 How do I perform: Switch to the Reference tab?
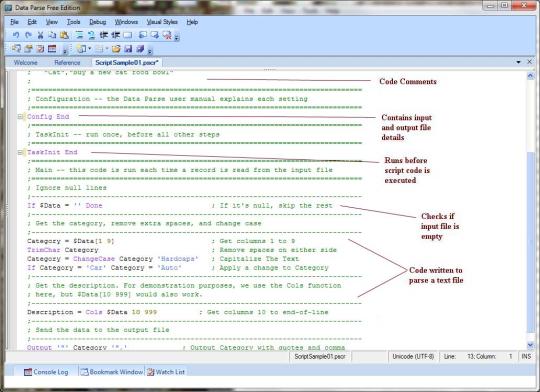pyautogui.click(x=67, y=63)
